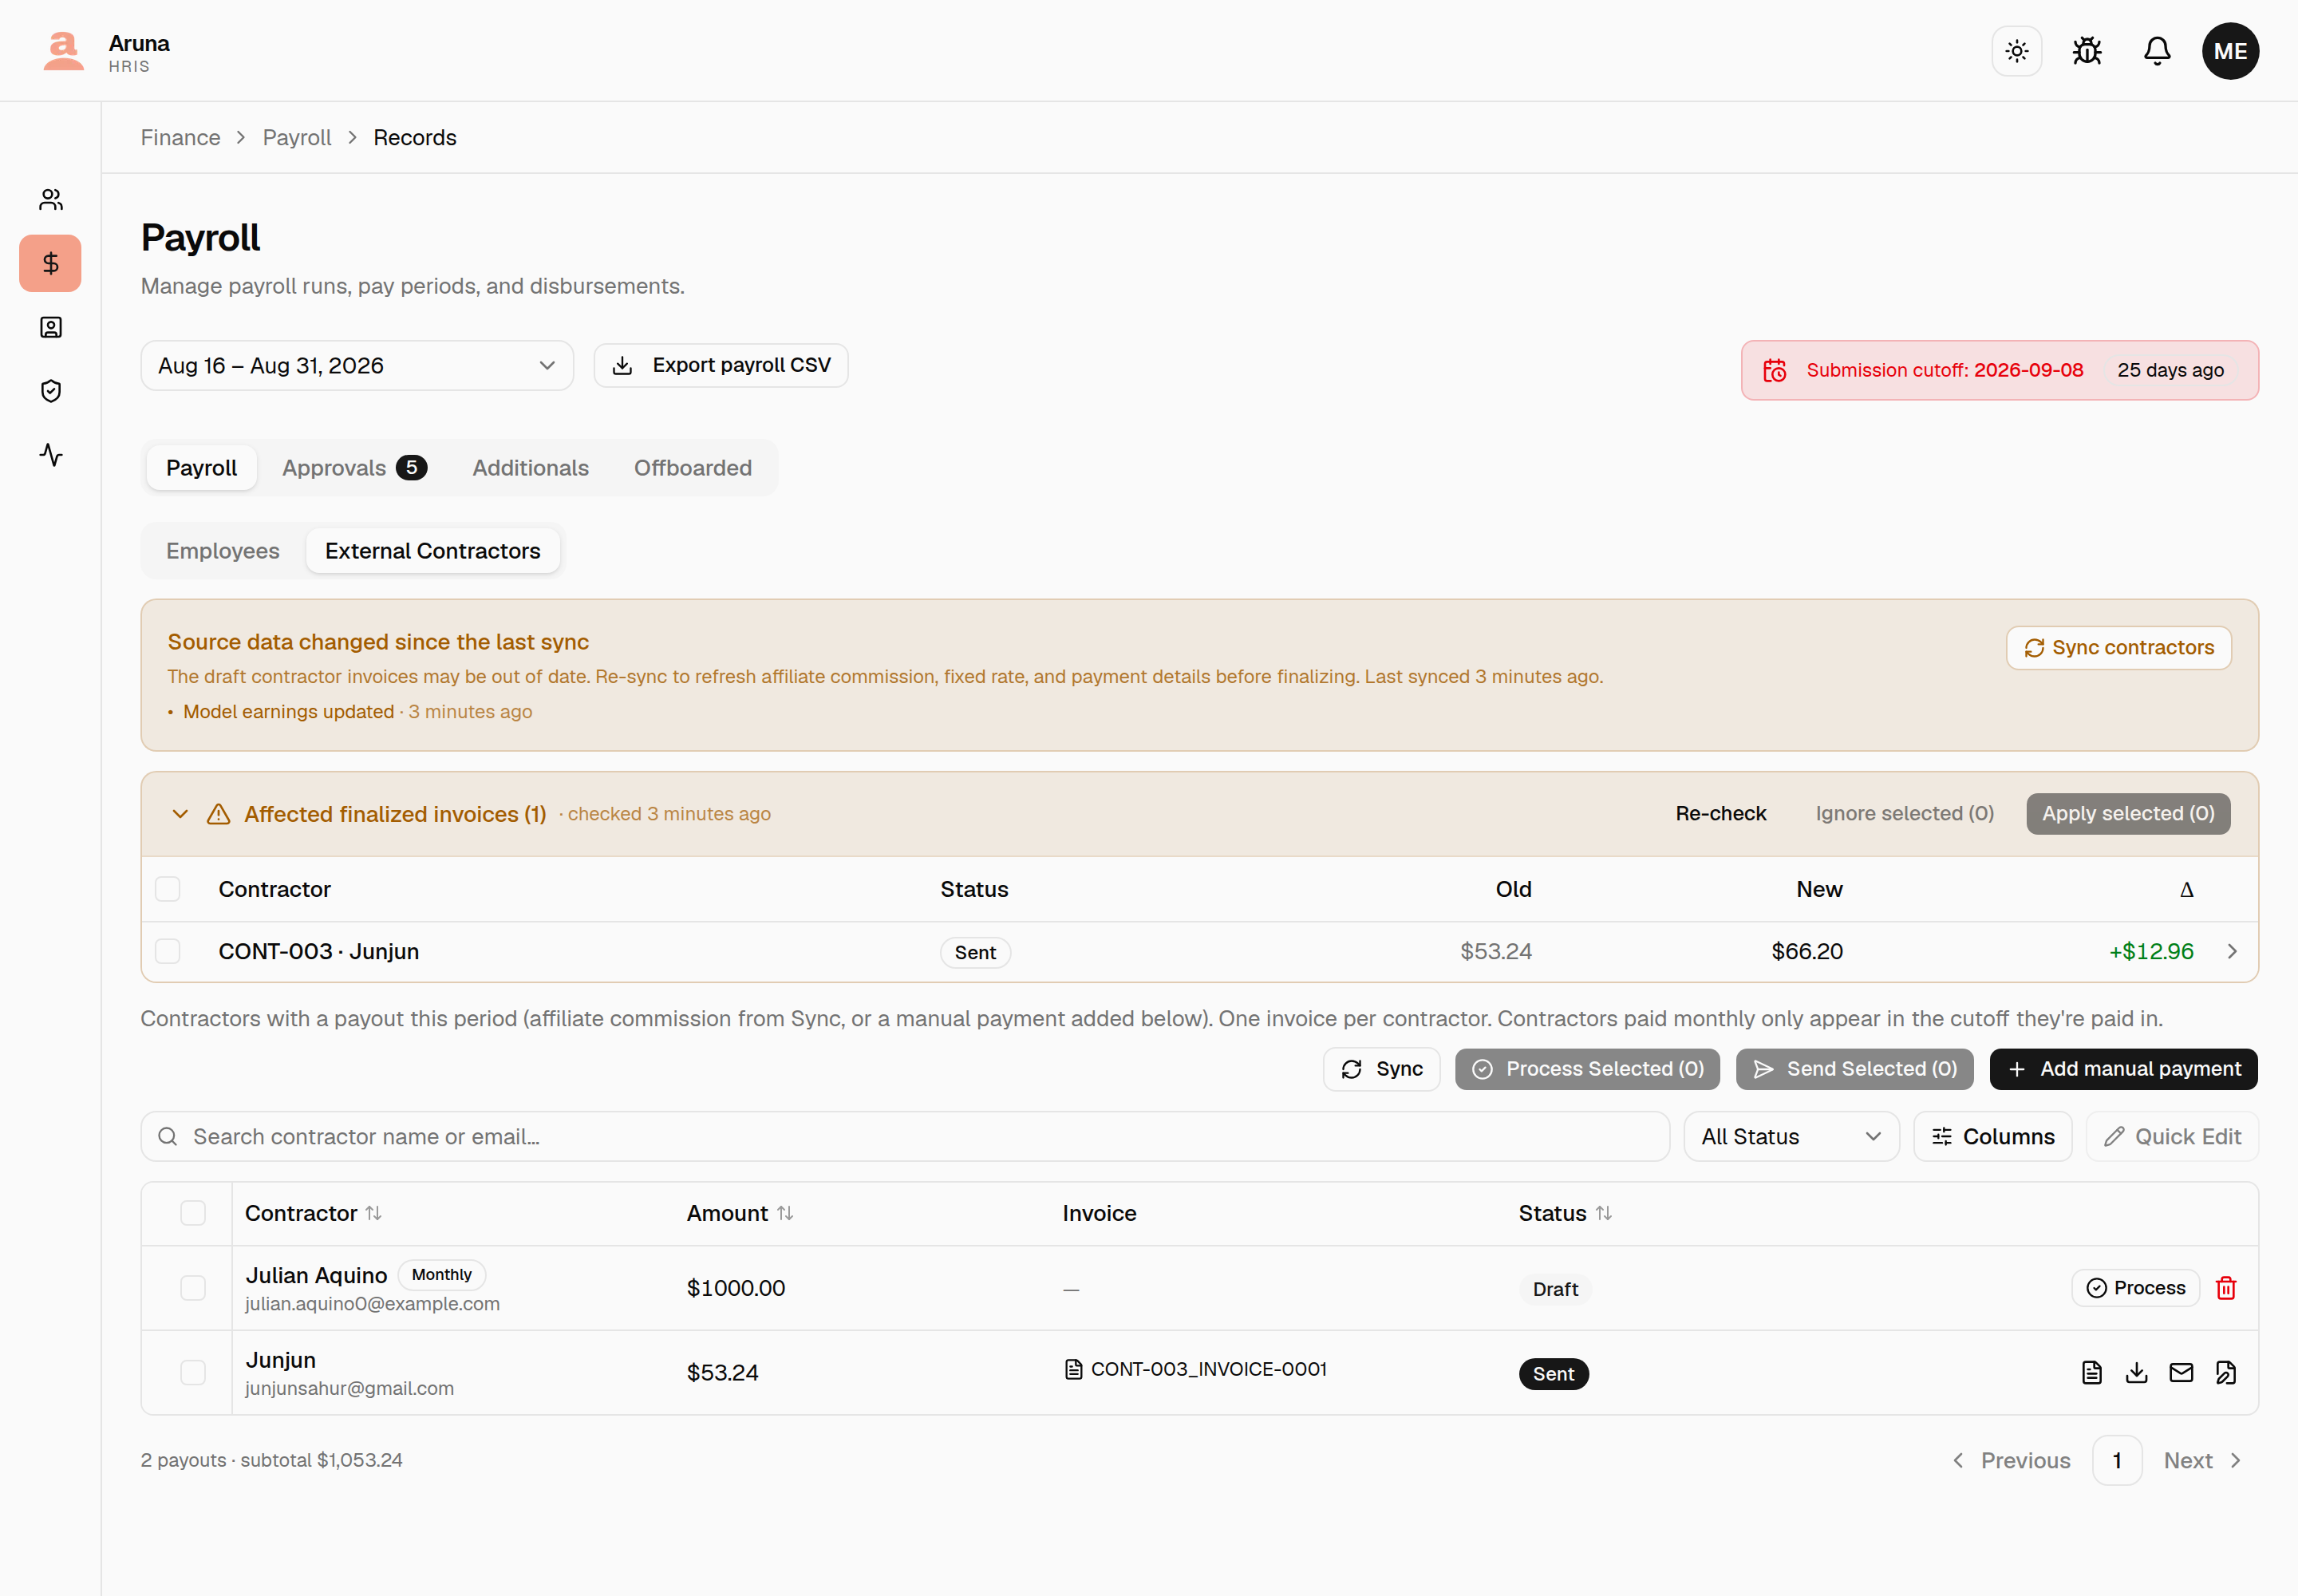Select all contractors in payouts table
Image resolution: width=2298 pixels, height=1596 pixels.
[x=193, y=1213]
